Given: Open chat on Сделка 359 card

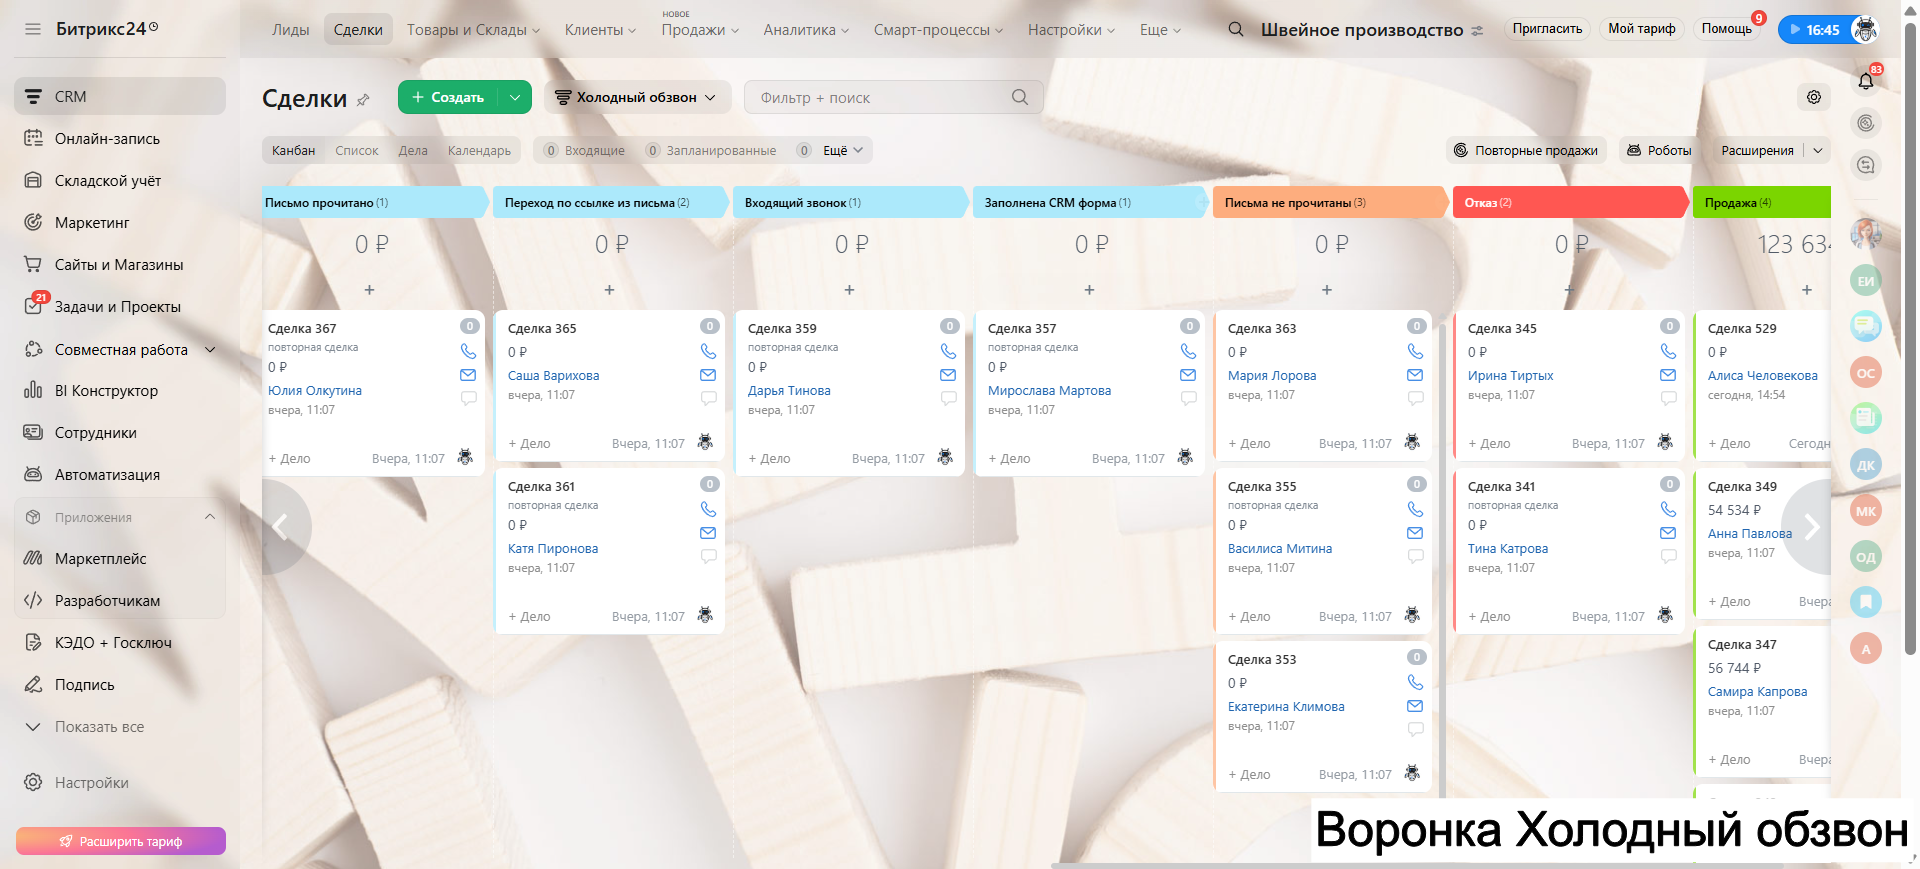Looking at the screenshot, I should pos(948,398).
